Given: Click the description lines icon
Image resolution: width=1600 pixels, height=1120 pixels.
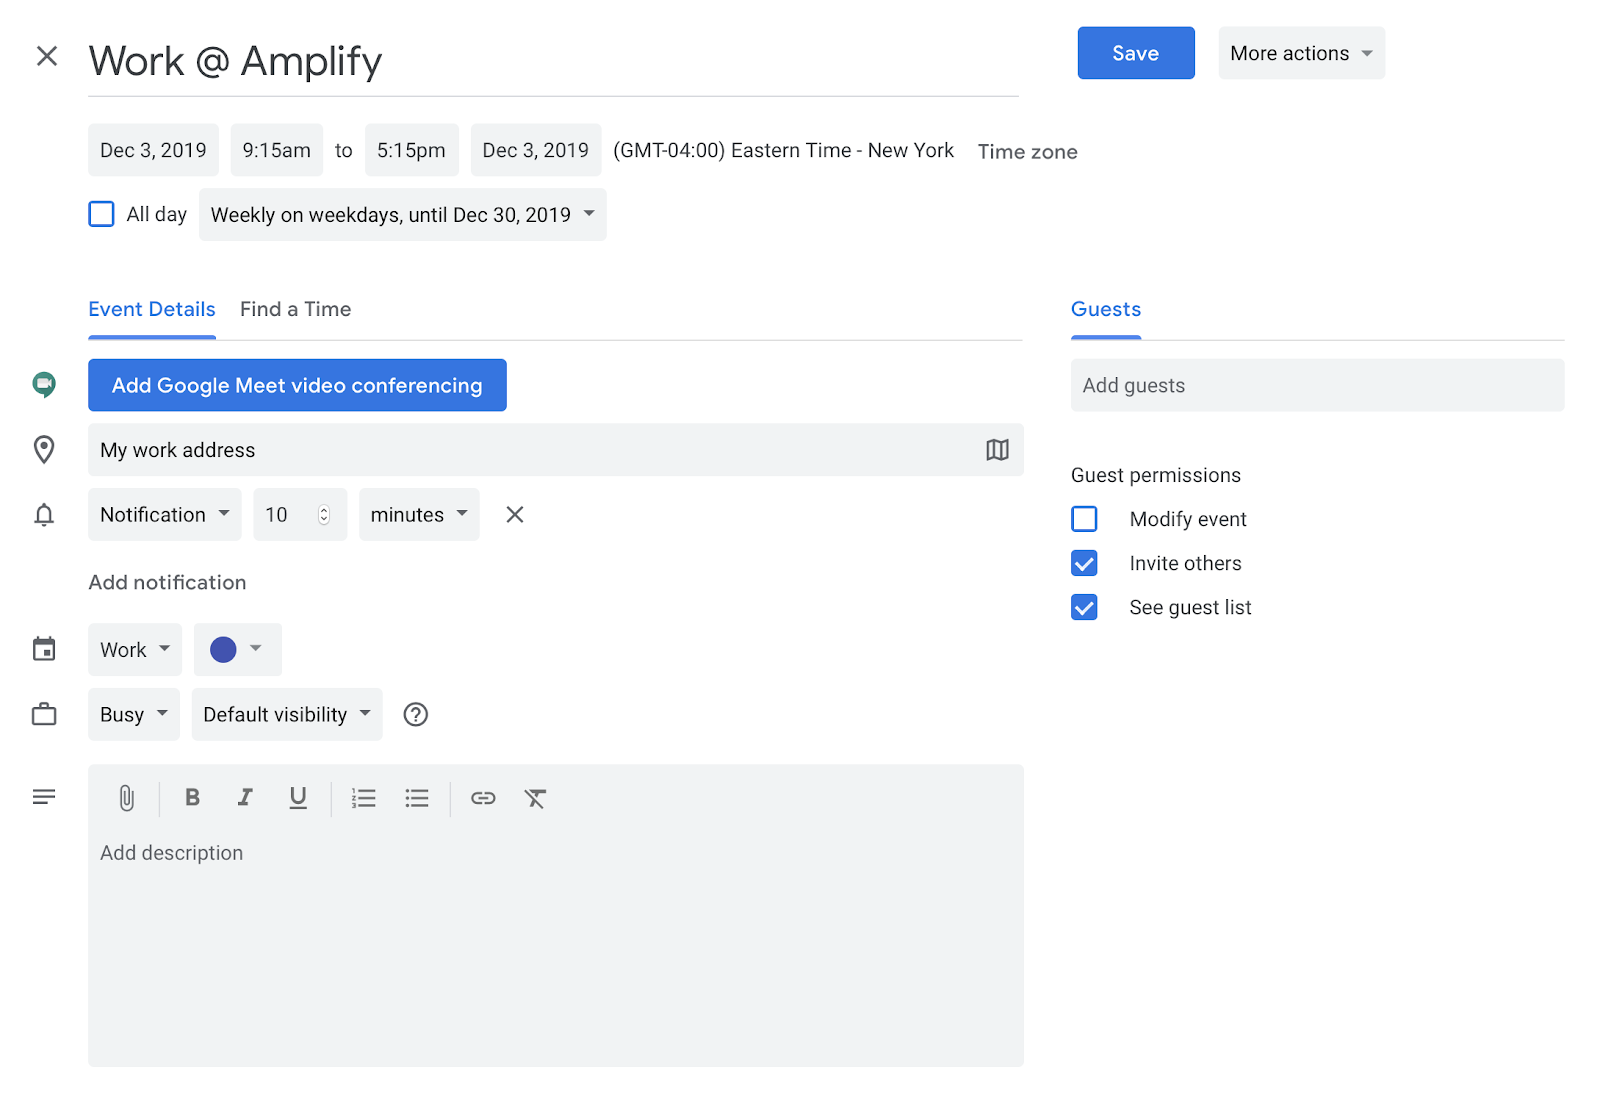Looking at the screenshot, I should [x=44, y=797].
